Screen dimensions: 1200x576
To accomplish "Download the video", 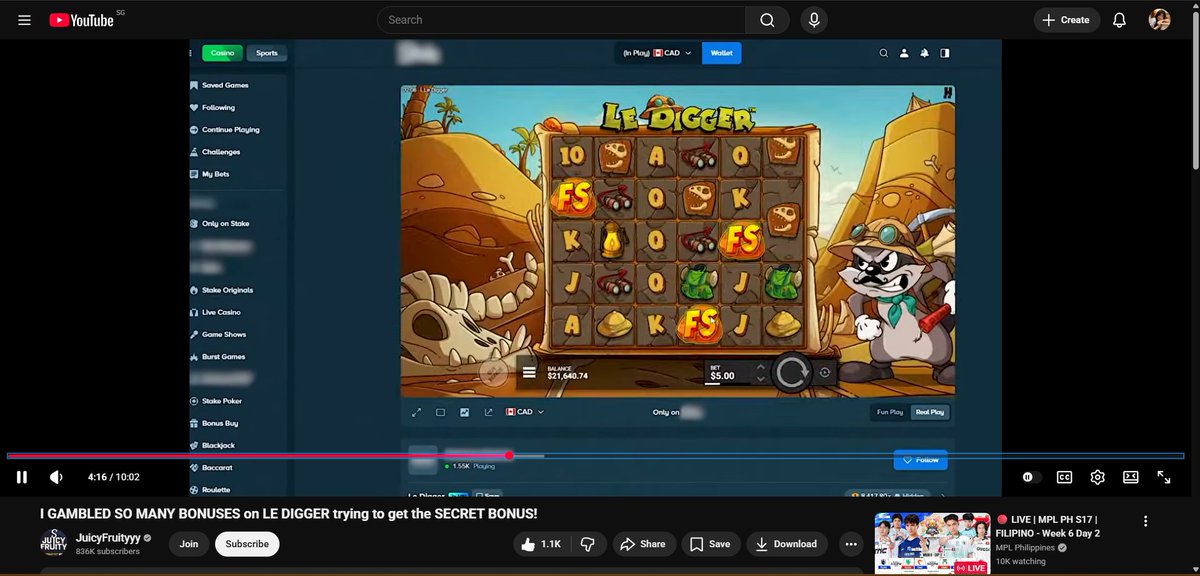I will (787, 544).
